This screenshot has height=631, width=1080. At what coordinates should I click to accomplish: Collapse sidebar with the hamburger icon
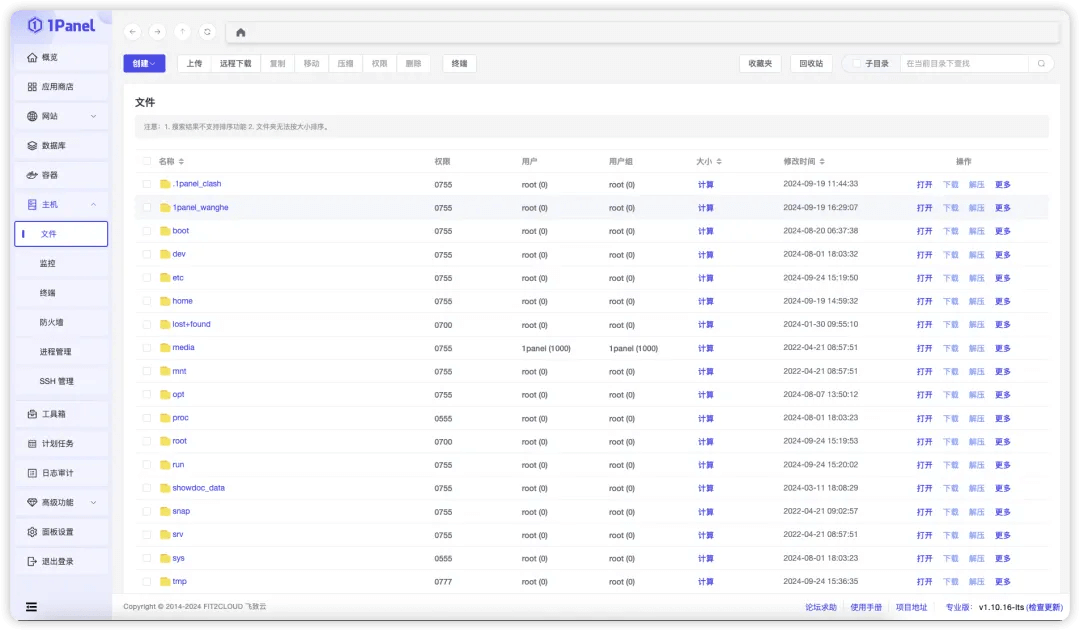click(x=32, y=607)
